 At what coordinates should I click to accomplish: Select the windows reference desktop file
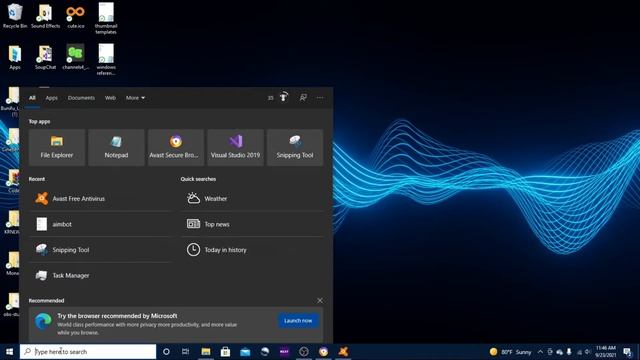pos(106,60)
